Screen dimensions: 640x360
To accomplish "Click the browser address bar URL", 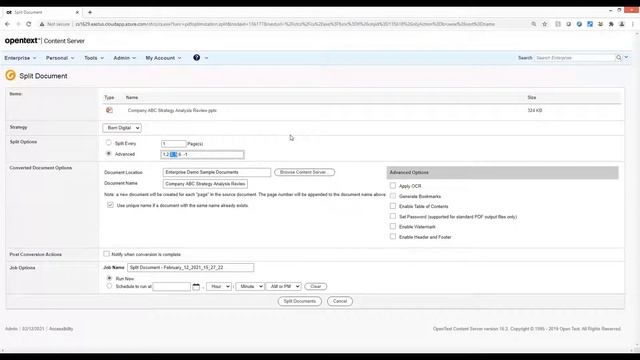I will [285, 24].
